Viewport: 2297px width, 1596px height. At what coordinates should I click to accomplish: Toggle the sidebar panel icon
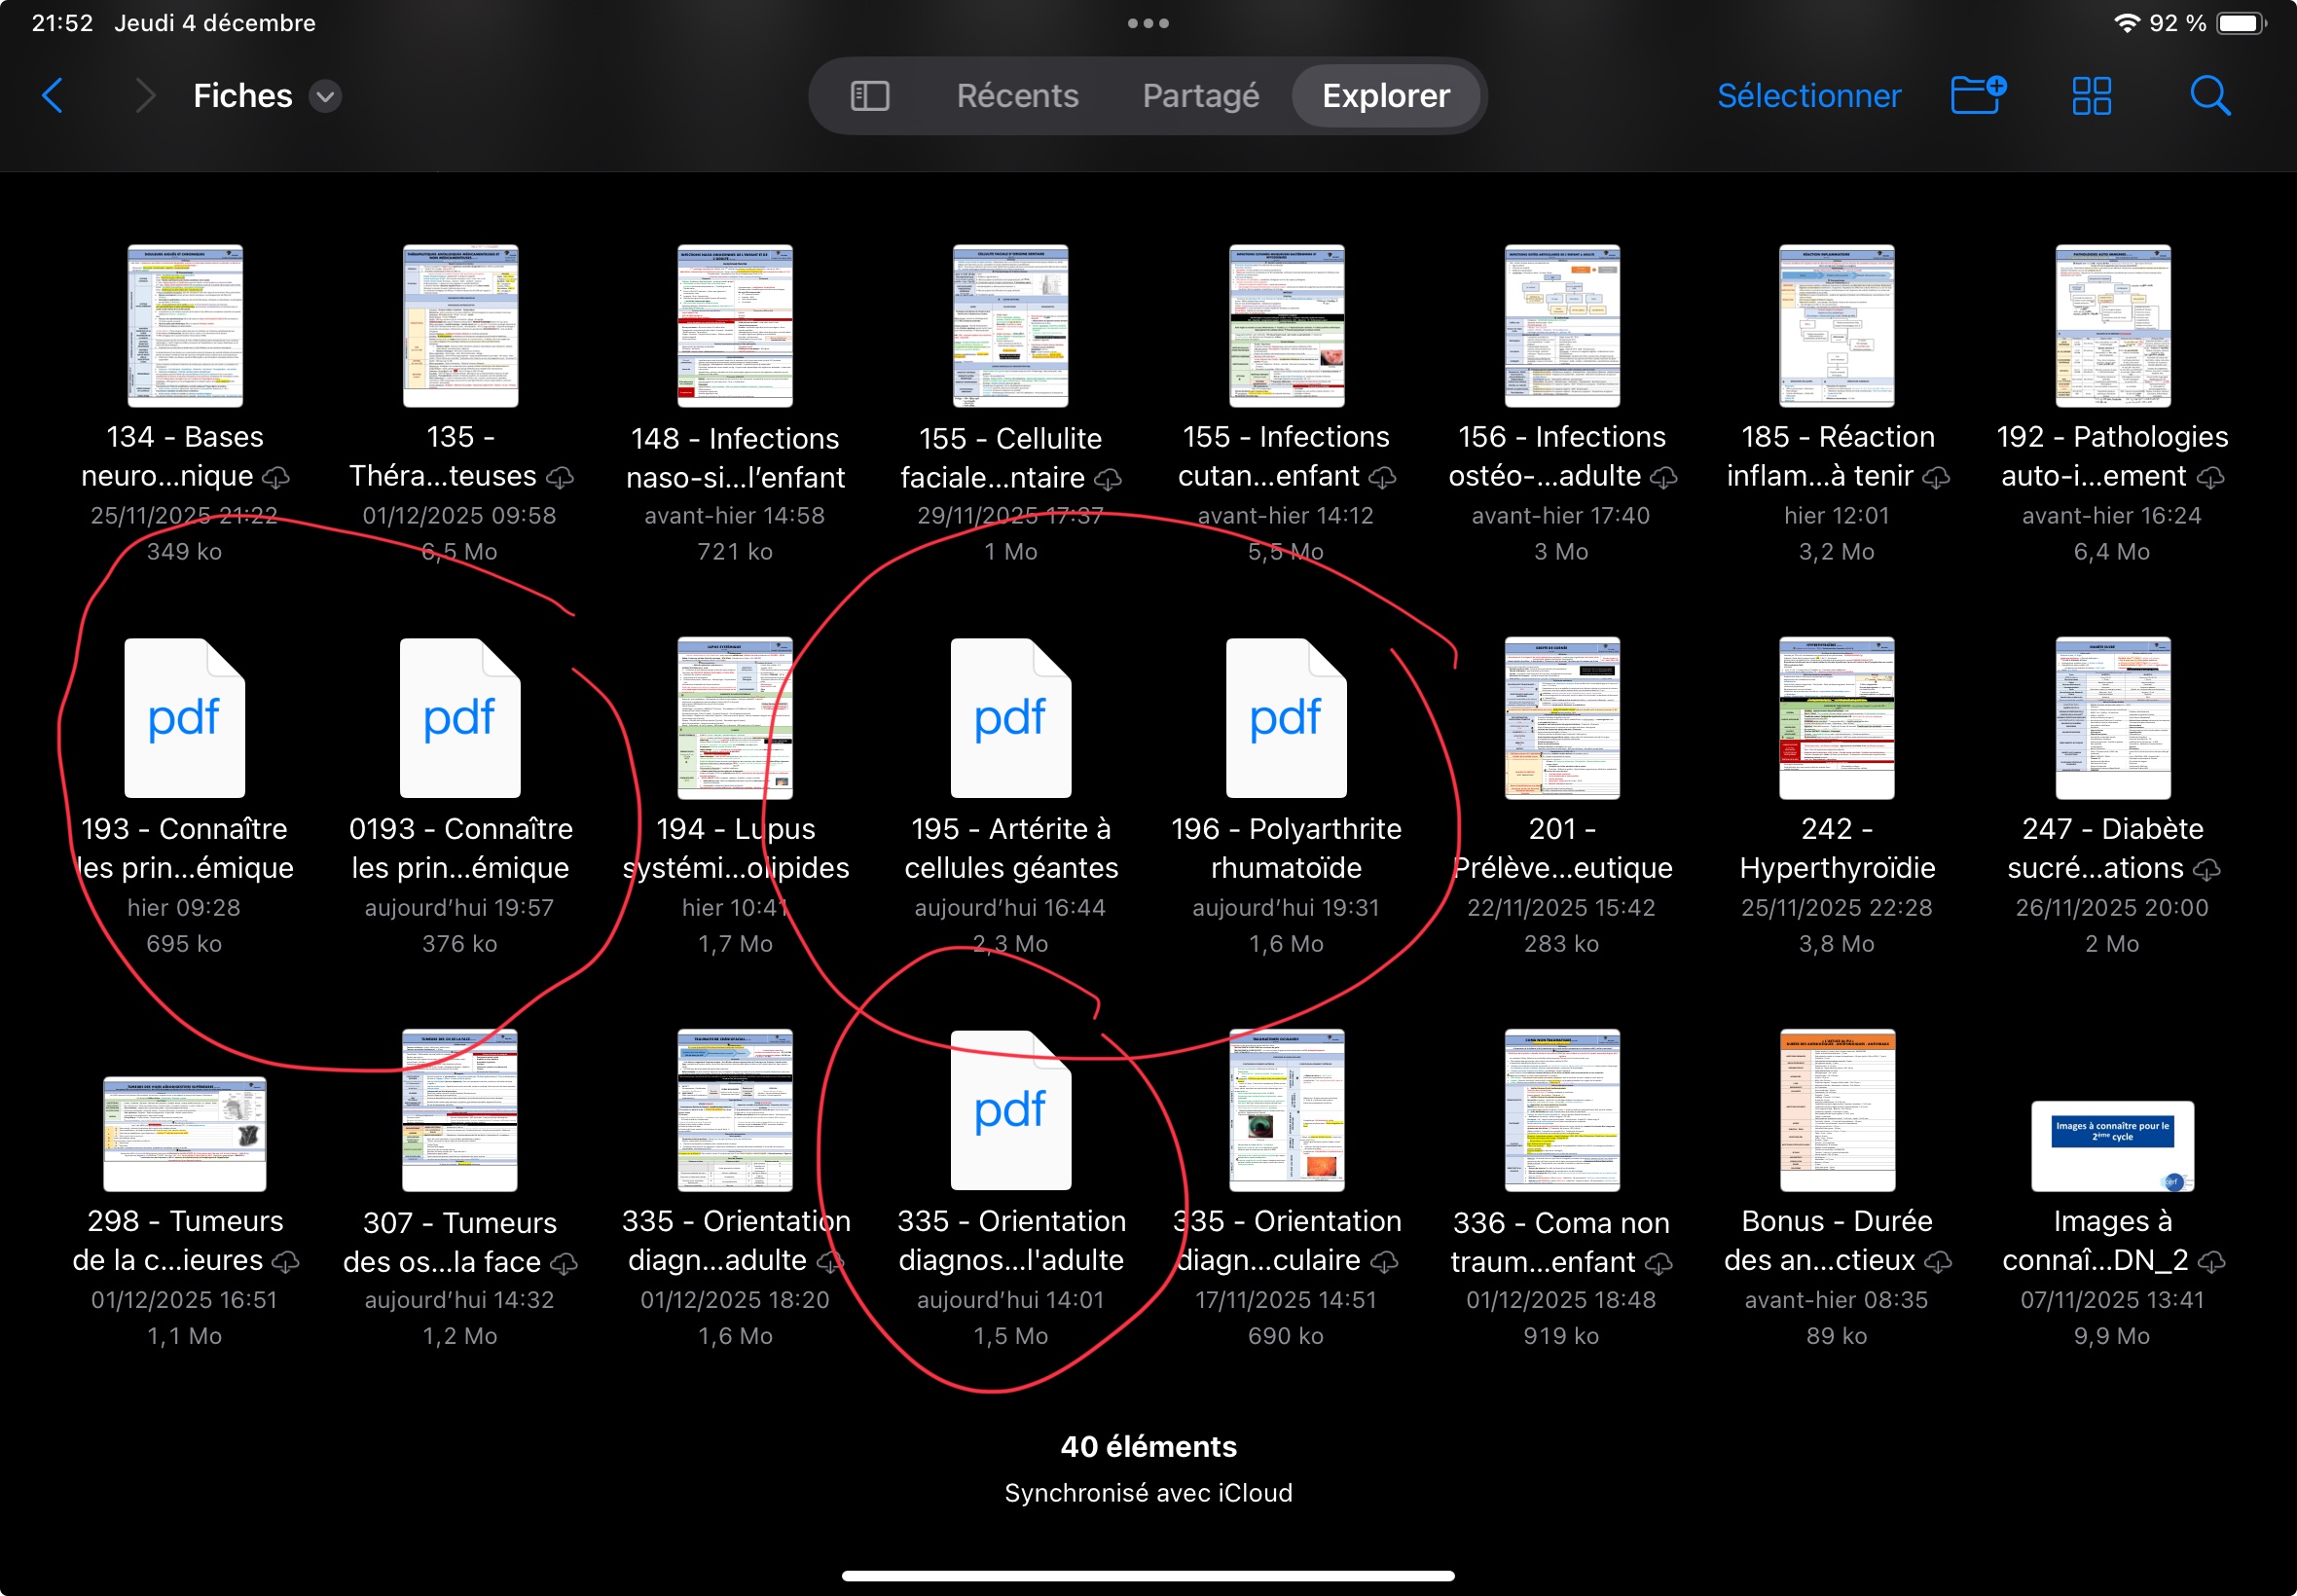[x=869, y=96]
